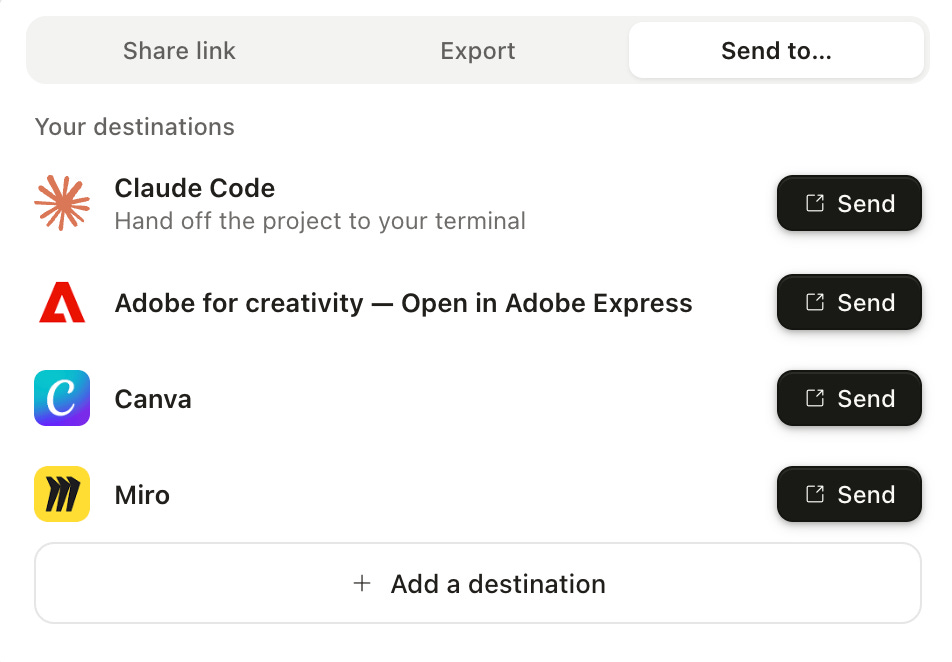The width and height of the screenshot is (952, 662).
Task: Click the plus icon beside Add a destination
Action: 362,583
